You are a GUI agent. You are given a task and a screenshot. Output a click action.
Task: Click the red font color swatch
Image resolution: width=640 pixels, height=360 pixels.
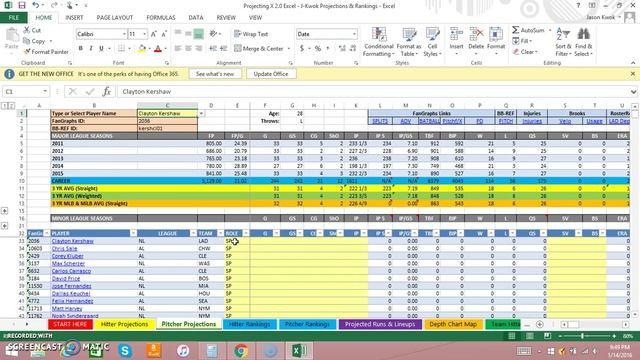[158, 49]
